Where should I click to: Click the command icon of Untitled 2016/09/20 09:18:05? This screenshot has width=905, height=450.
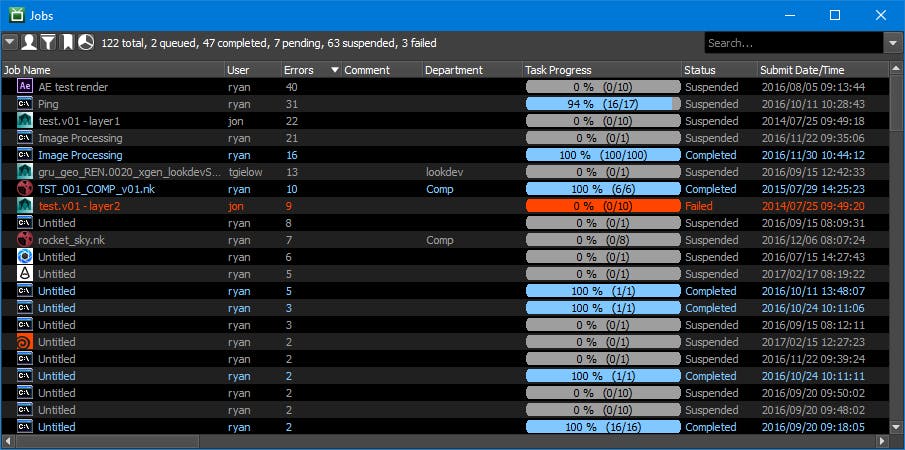(25, 427)
